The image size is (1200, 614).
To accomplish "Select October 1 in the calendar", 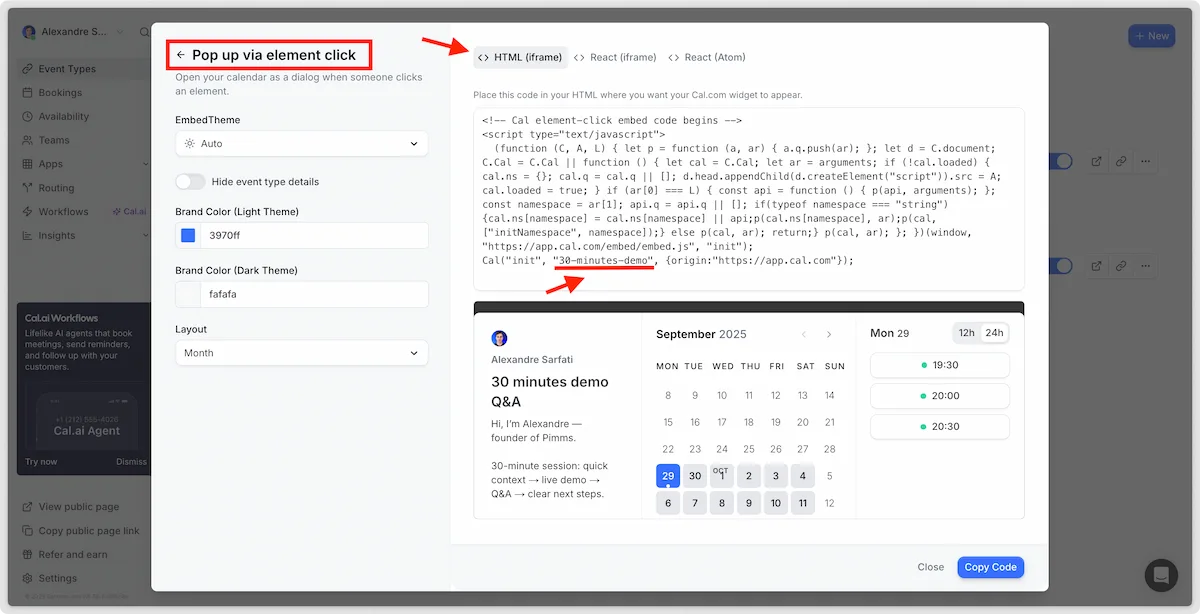I will tap(722, 476).
